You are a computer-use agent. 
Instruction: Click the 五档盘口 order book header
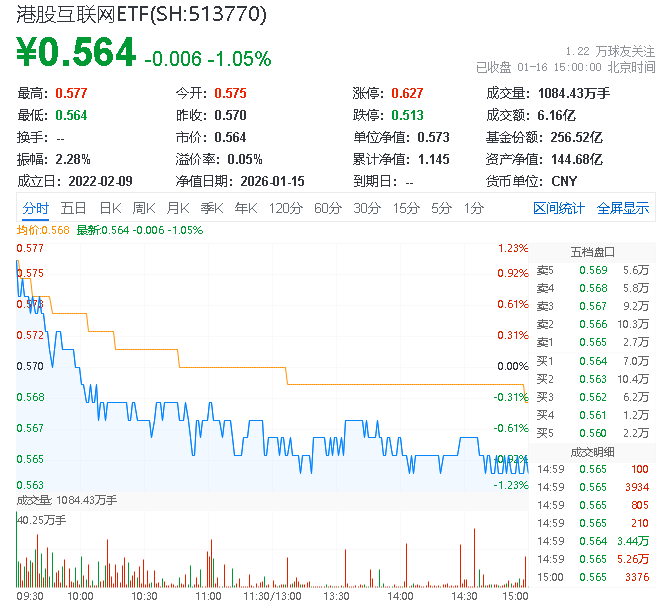[592, 252]
